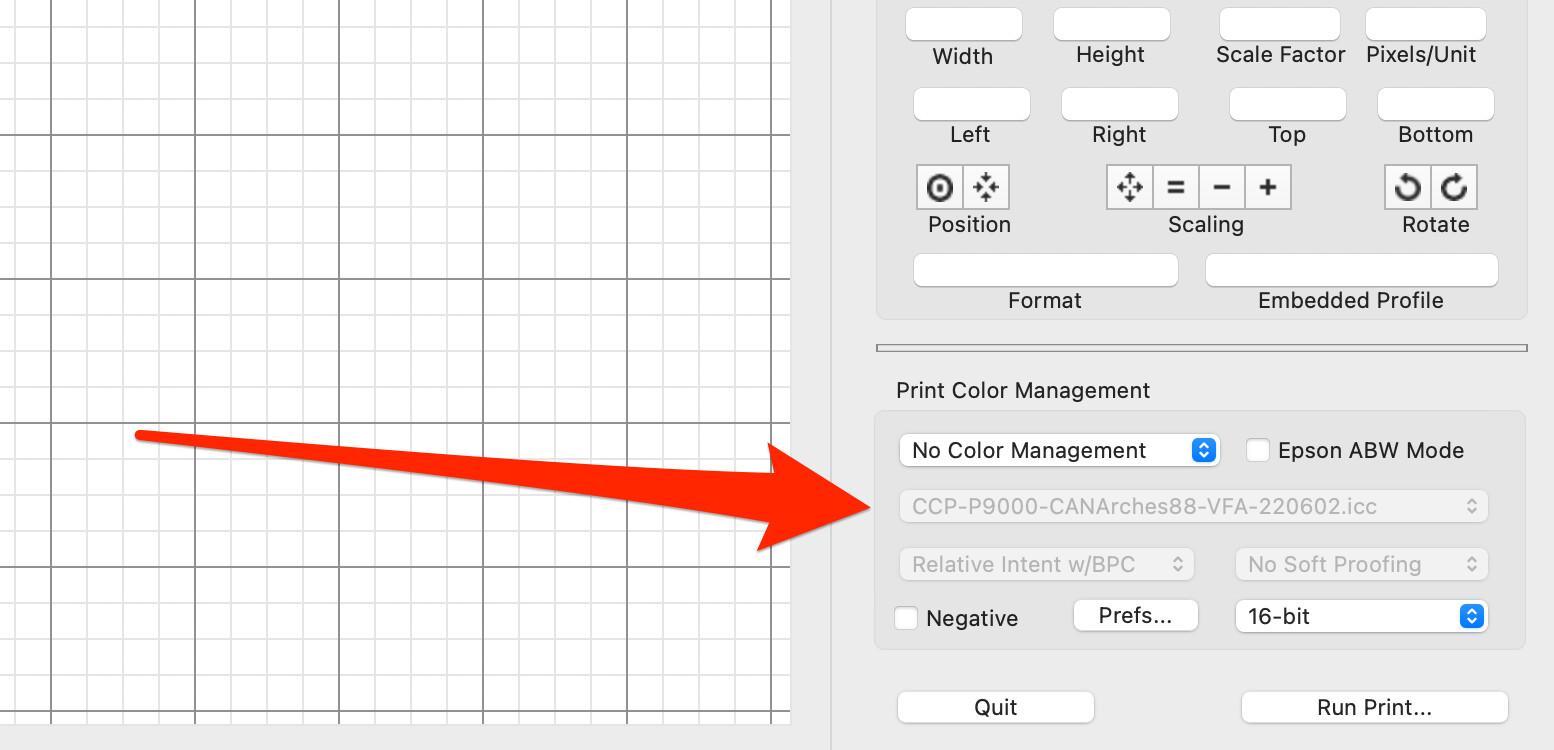Click the four-way arrows Scaling icon

point(1130,187)
